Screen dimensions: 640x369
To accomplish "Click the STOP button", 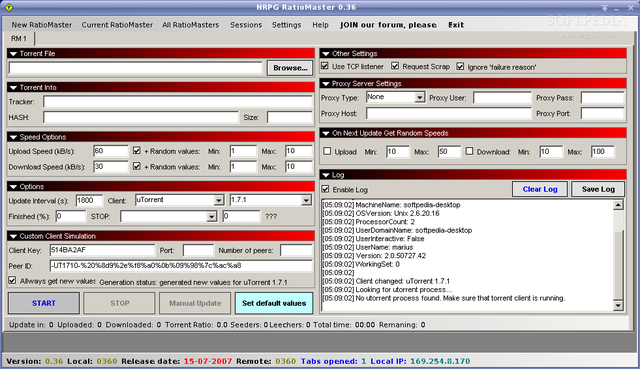I will click(120, 303).
